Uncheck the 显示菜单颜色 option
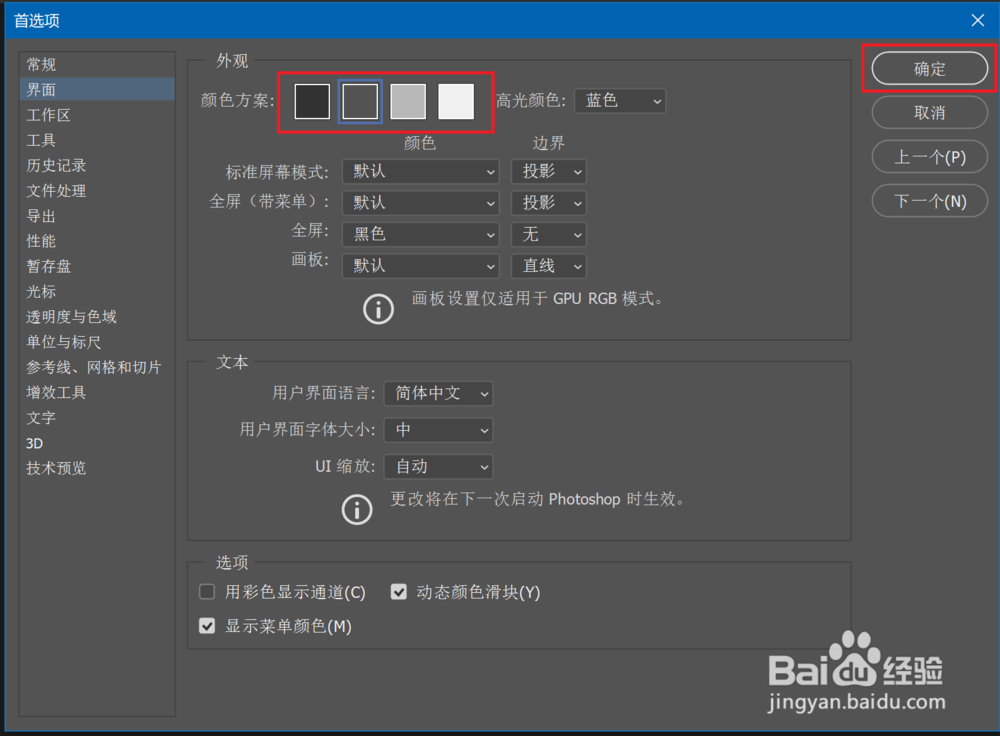 [207, 626]
